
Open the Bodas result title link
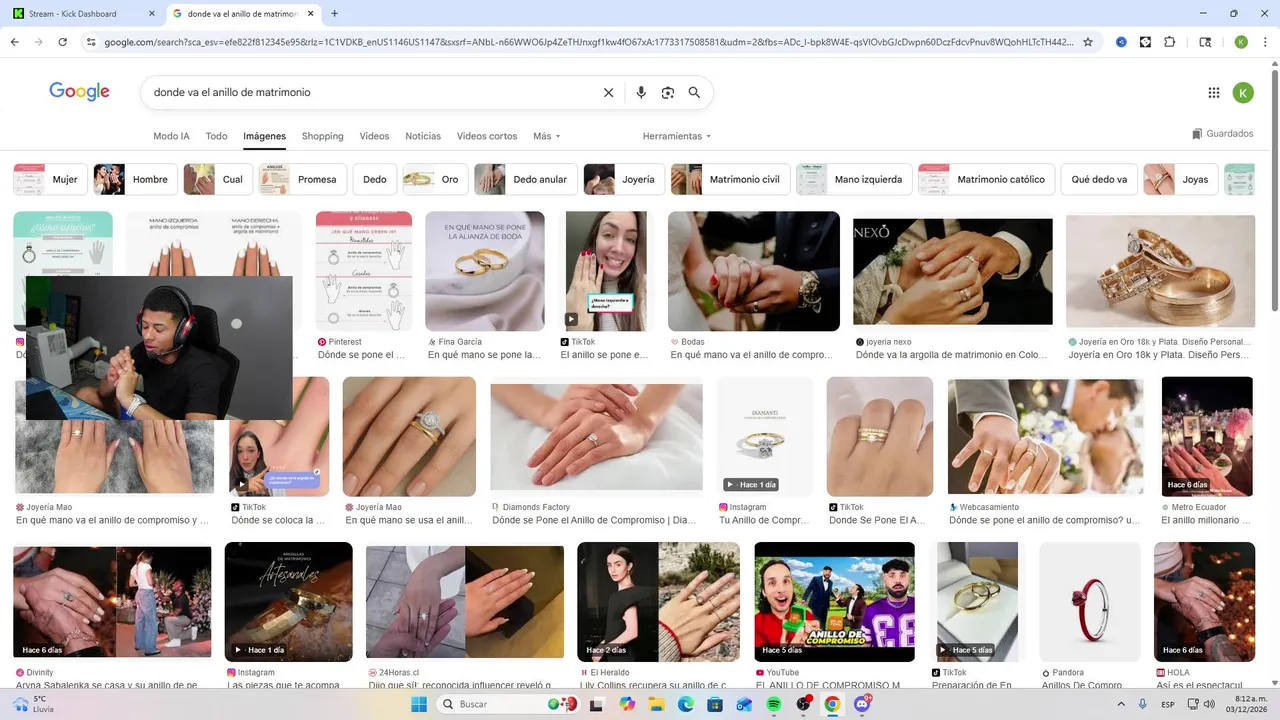751,355
